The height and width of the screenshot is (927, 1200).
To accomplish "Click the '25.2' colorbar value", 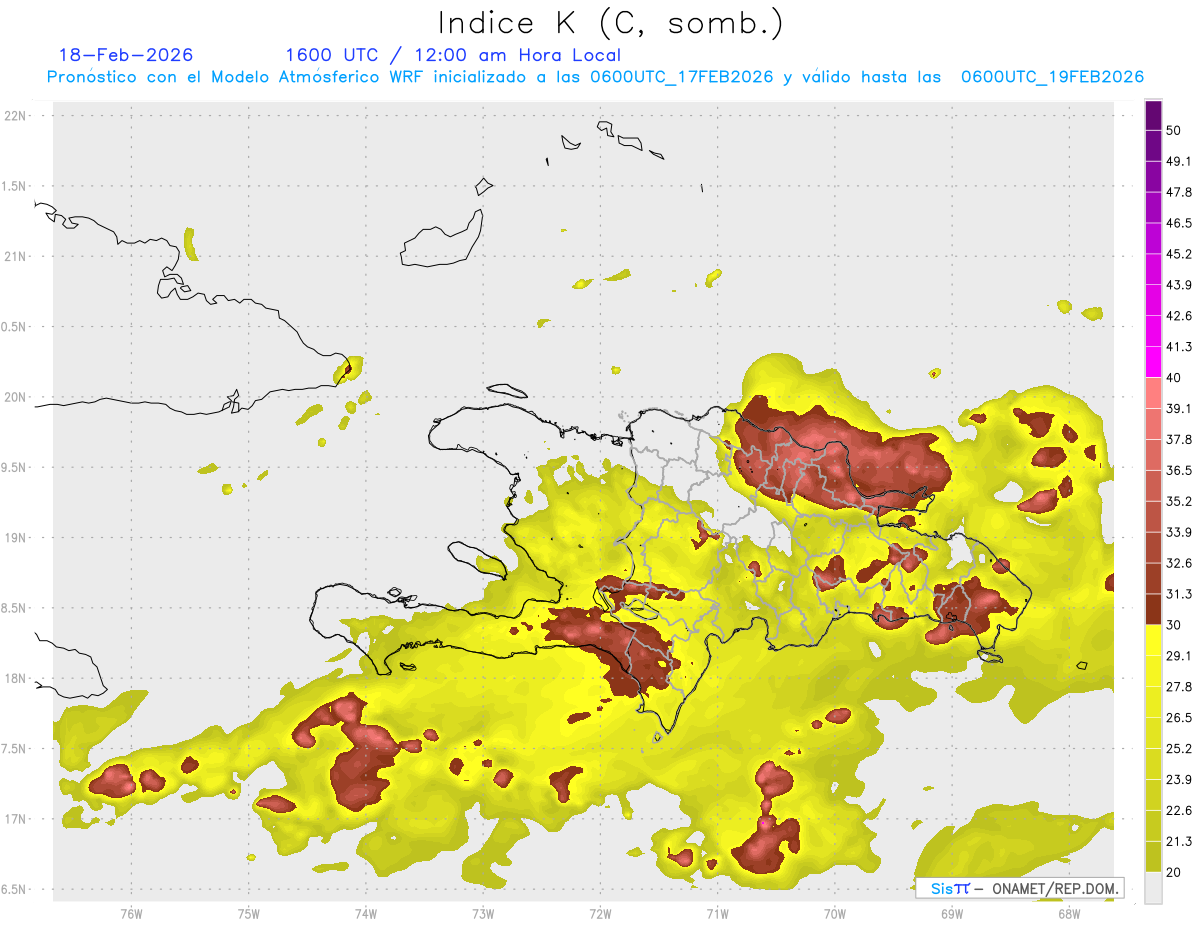I will 1179,749.
